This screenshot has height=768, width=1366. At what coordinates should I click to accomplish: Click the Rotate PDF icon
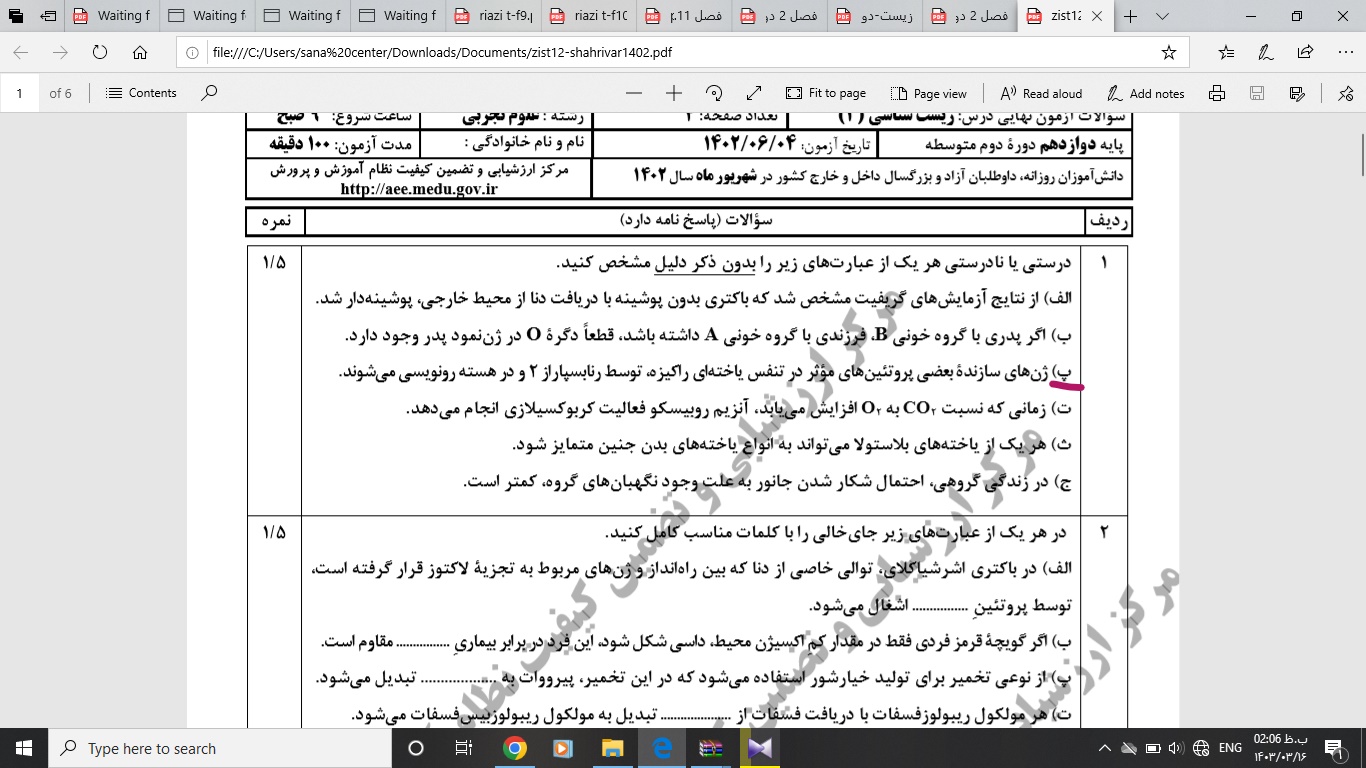click(714, 93)
